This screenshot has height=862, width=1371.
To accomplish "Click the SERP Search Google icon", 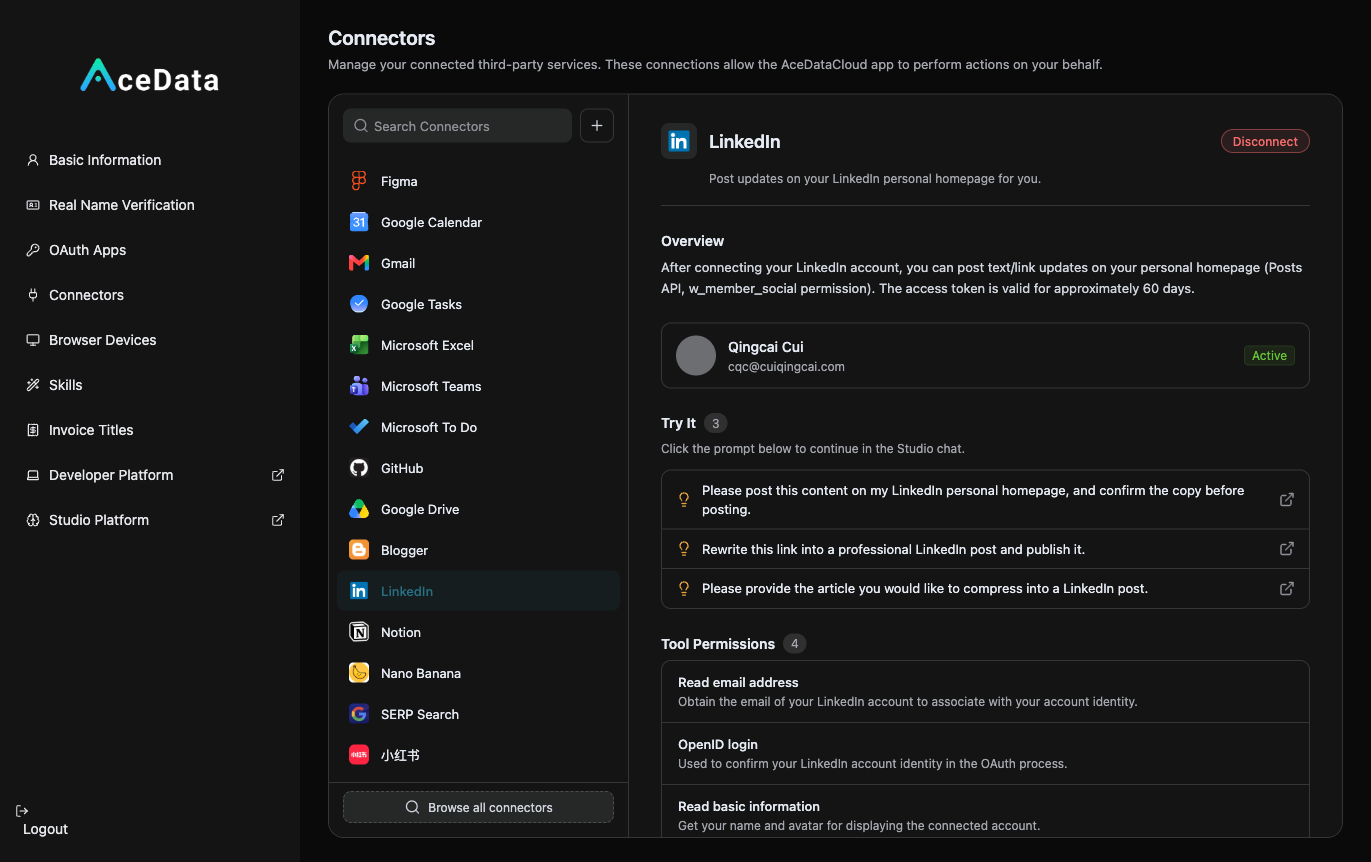I will [x=359, y=714].
